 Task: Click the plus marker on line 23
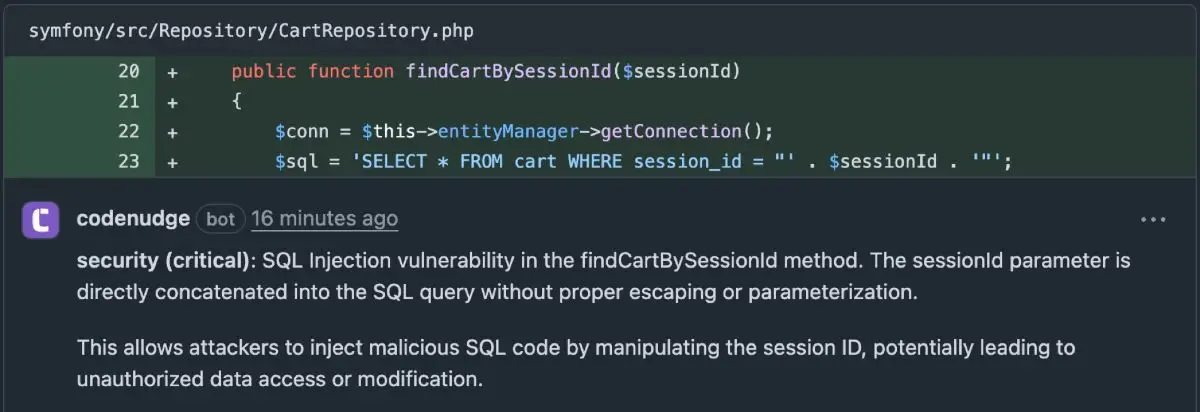[x=172, y=161]
